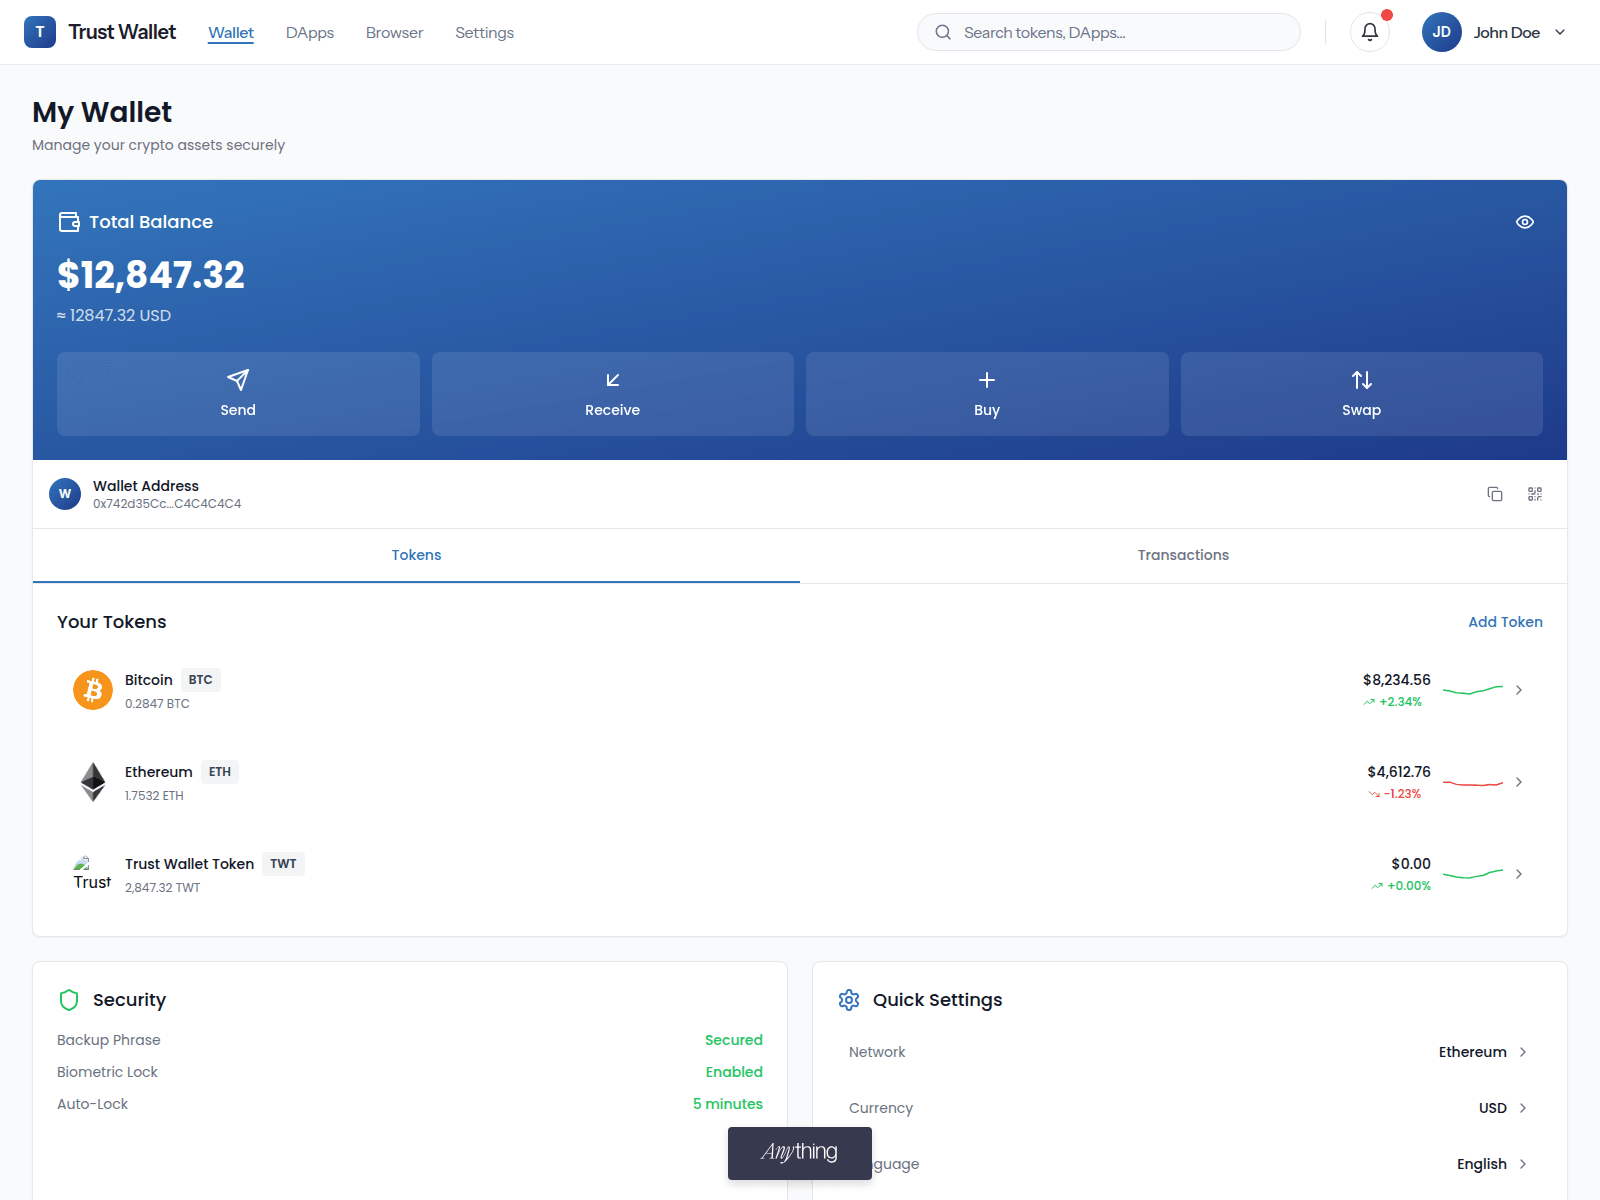
Task: Click the Quick Settings gear icon
Action: point(849,1000)
